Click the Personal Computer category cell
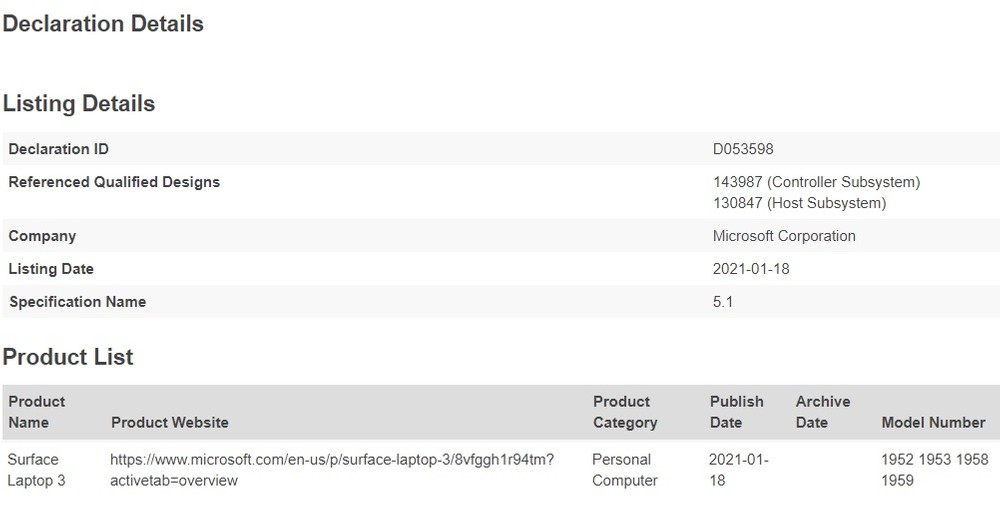Screen dimensions: 1000x525 click(624, 470)
